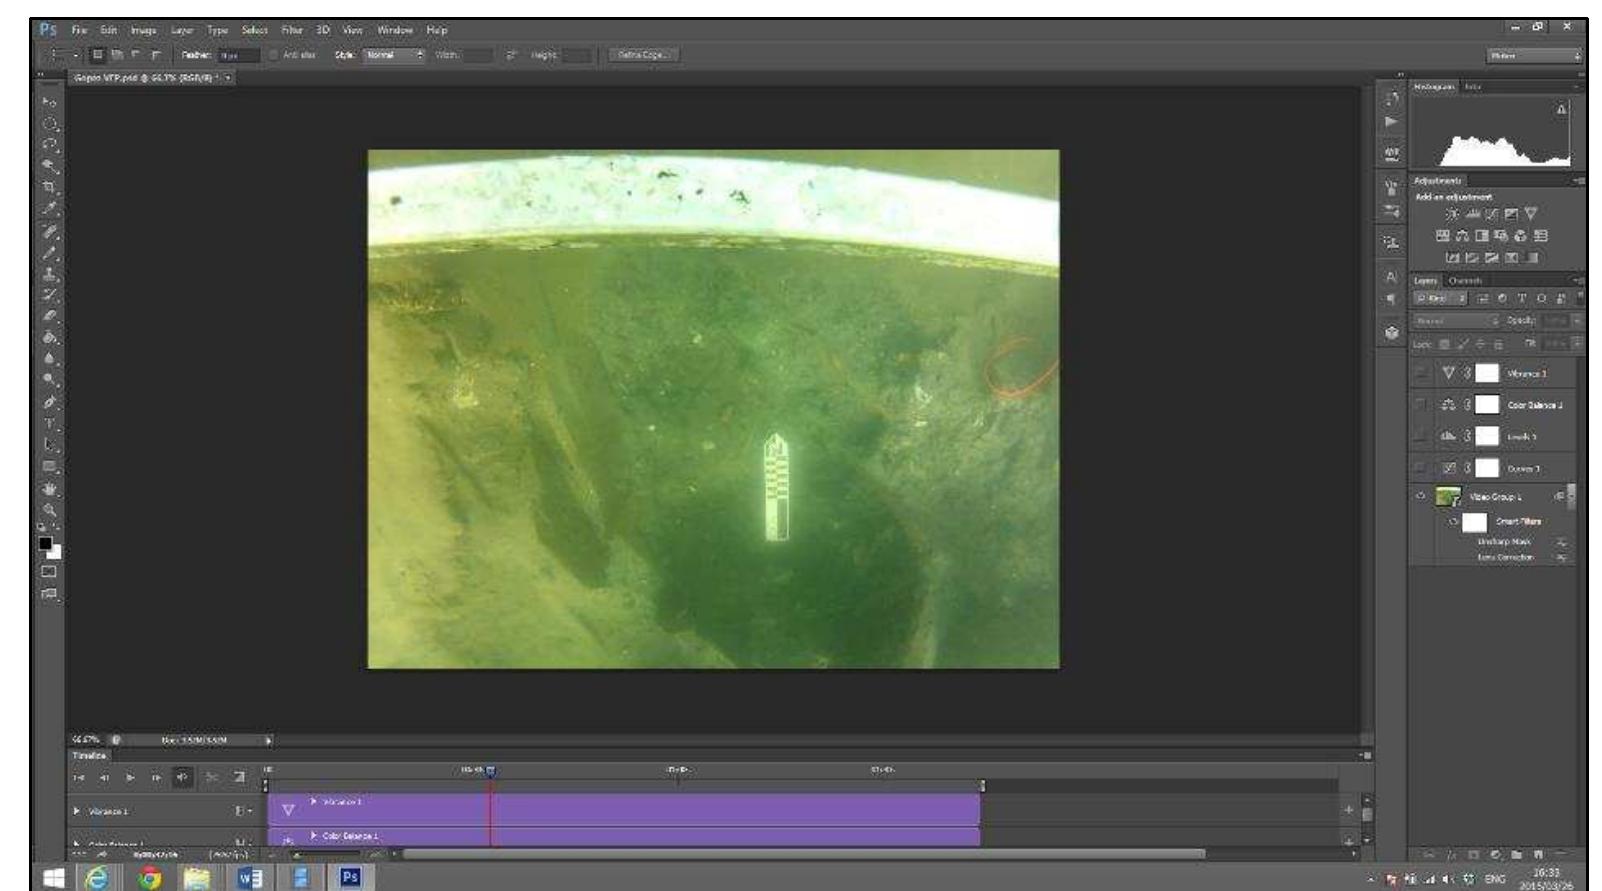The width and height of the screenshot is (1602, 891).
Task: Open the layer Kind filter dropdown
Action: (1440, 299)
